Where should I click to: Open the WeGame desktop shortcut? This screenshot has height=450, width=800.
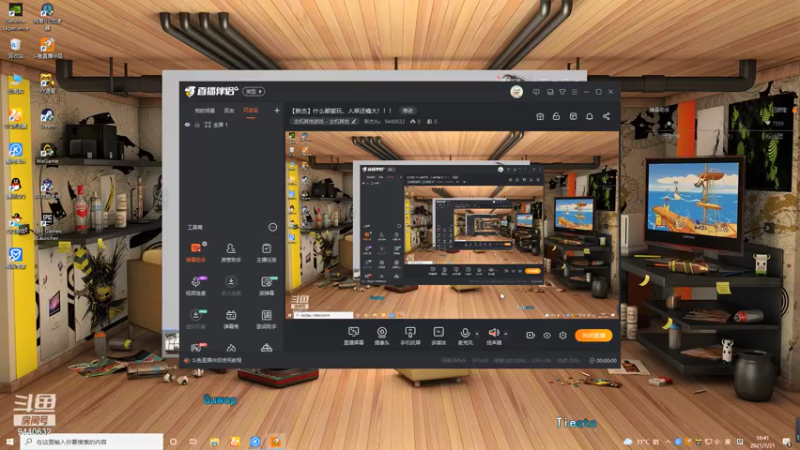(47, 154)
